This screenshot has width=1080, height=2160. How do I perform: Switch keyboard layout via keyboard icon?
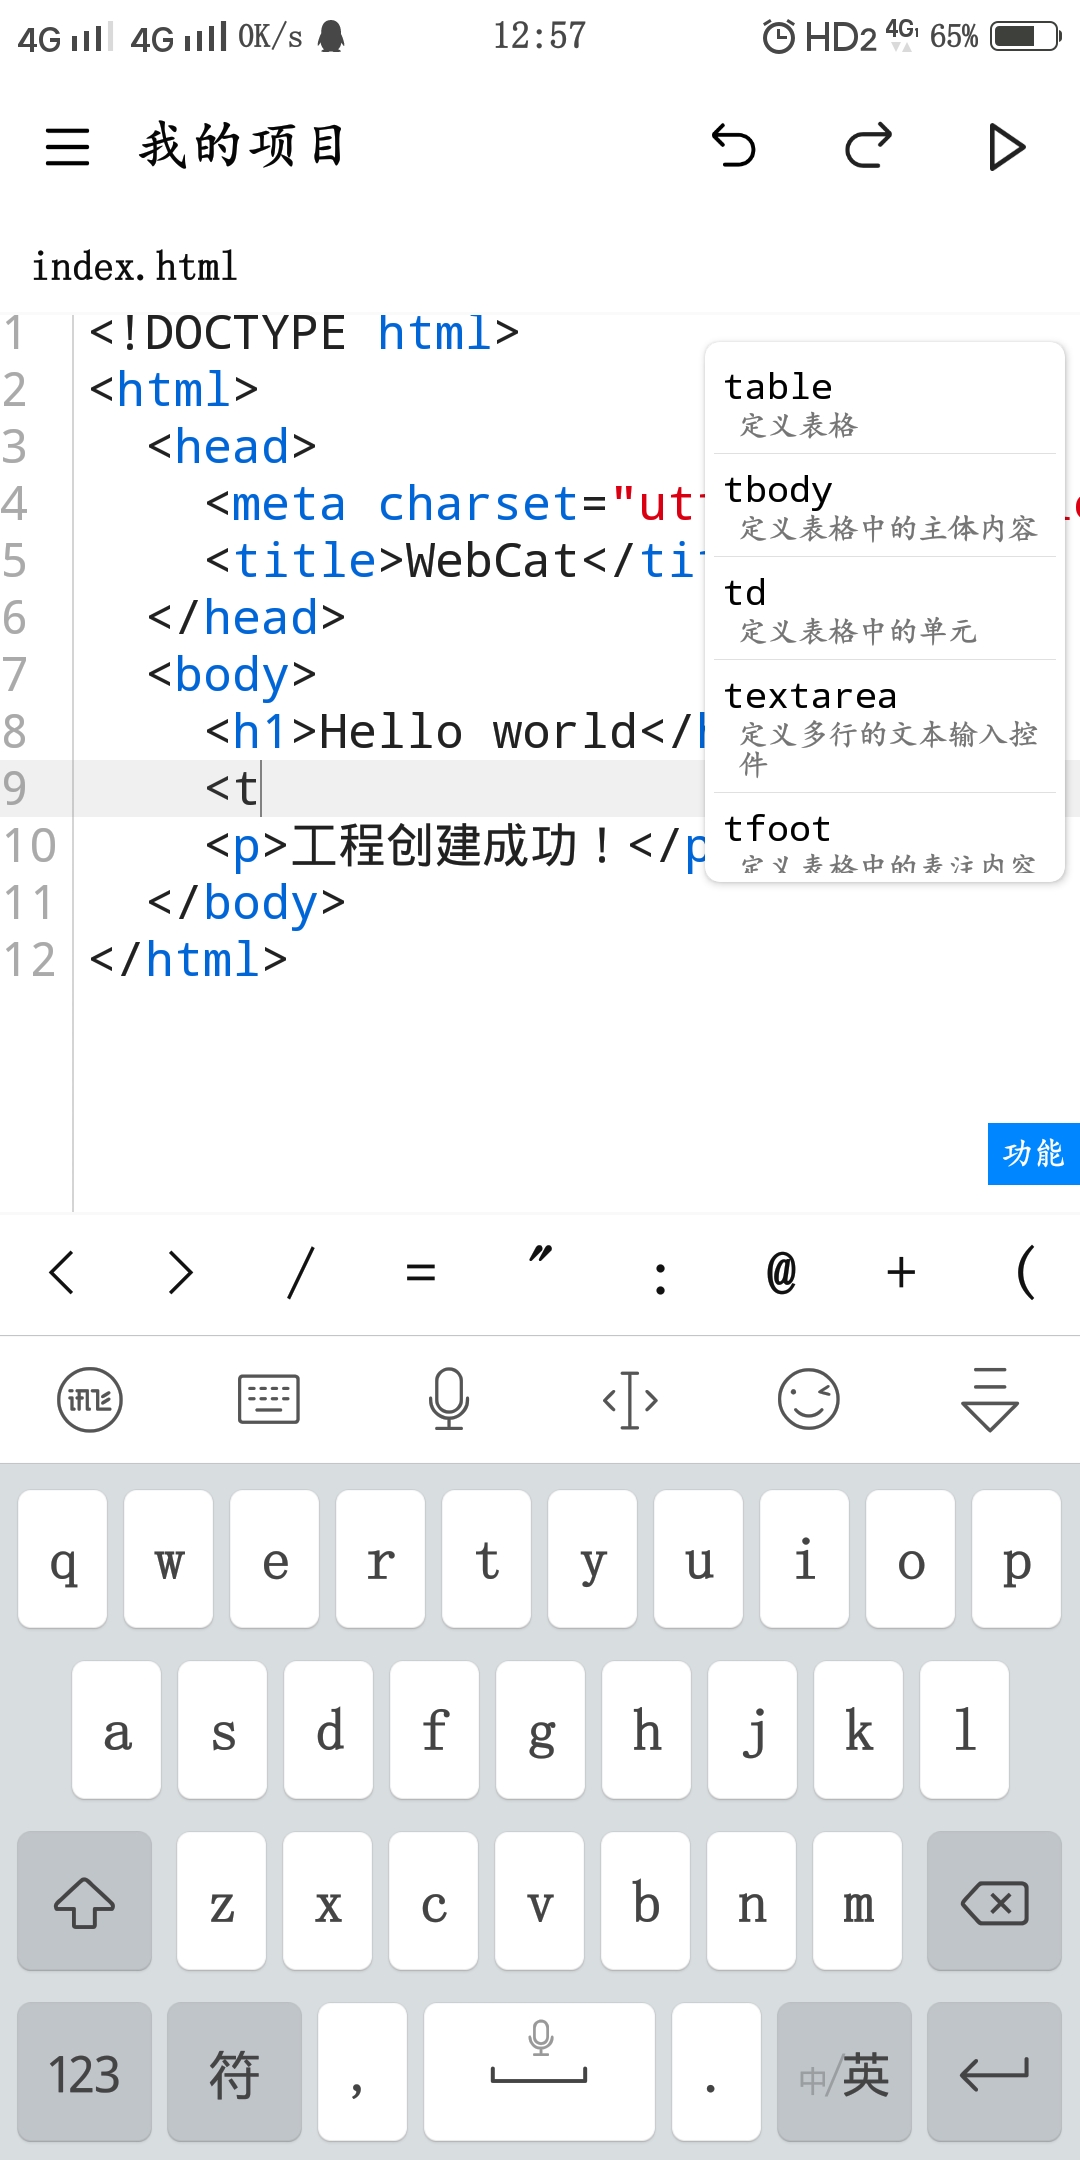pyautogui.click(x=269, y=1399)
